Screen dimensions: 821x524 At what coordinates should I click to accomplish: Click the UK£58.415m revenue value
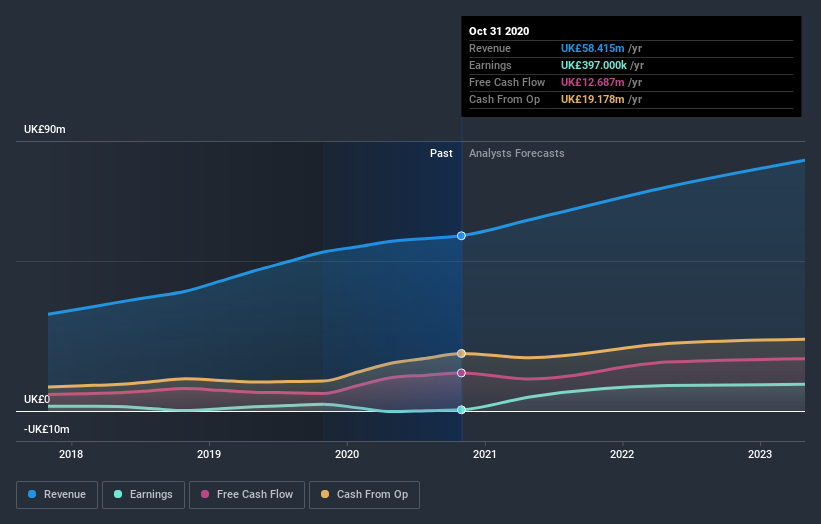tap(592, 48)
